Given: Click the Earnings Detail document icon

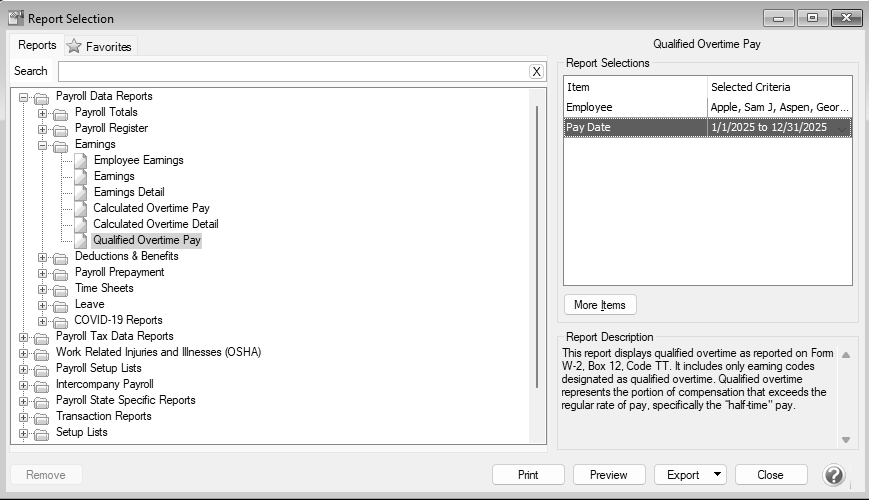Looking at the screenshot, I should point(81,192).
